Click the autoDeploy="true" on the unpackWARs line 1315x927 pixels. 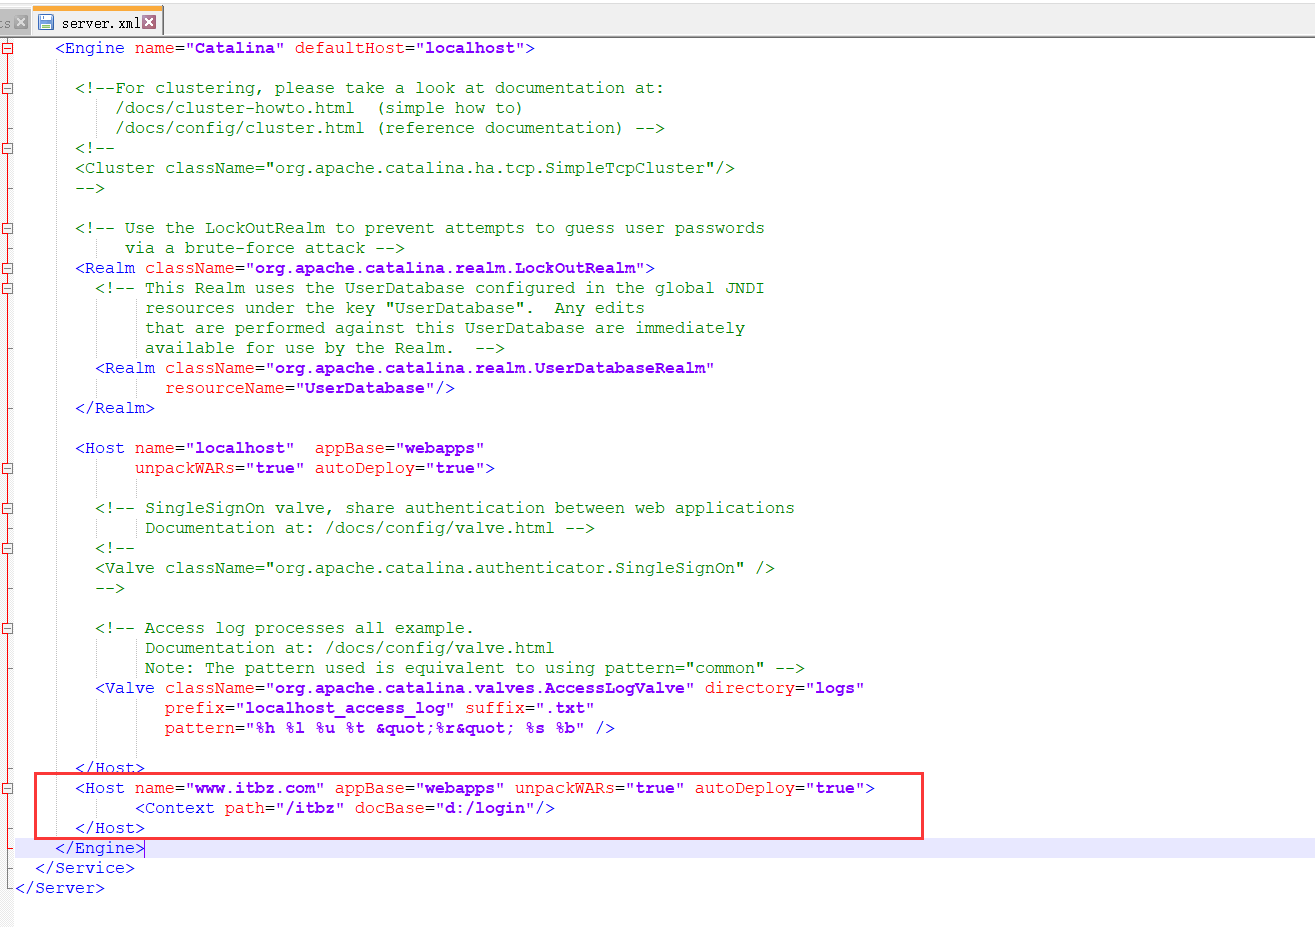[400, 468]
